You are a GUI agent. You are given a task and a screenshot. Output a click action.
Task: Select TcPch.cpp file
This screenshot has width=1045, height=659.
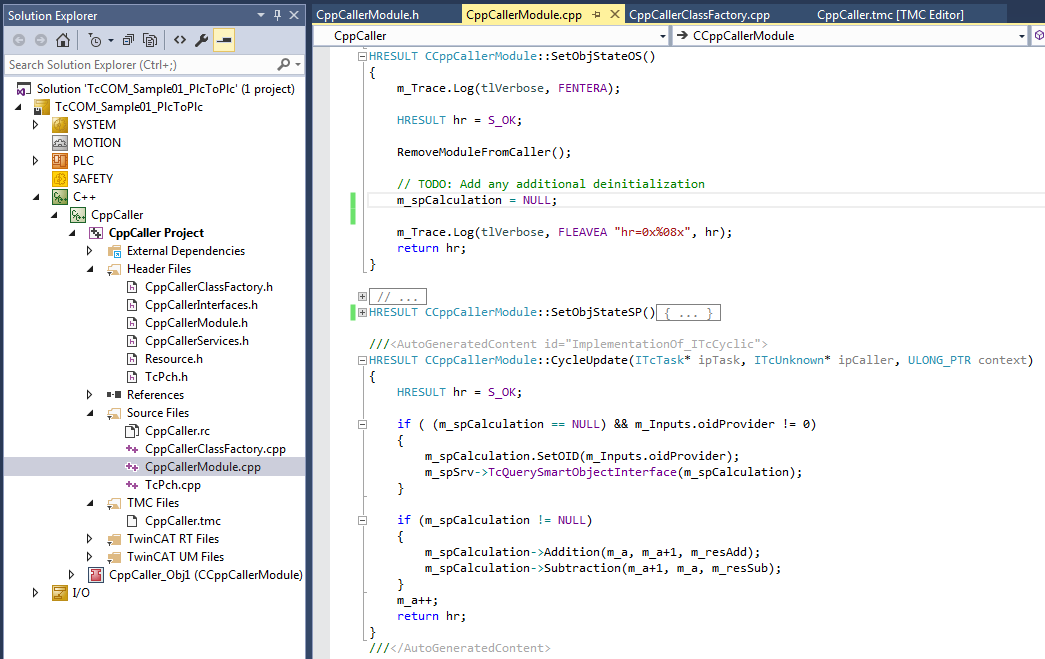pos(173,484)
